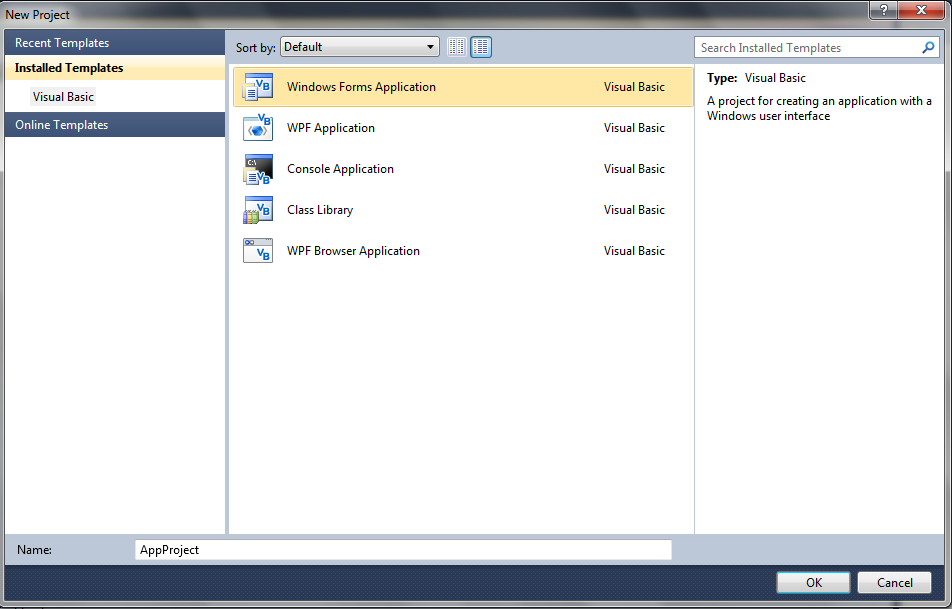Click "Windows Forms Application" template name
Screen dimensions: 952x609
(x=361, y=87)
